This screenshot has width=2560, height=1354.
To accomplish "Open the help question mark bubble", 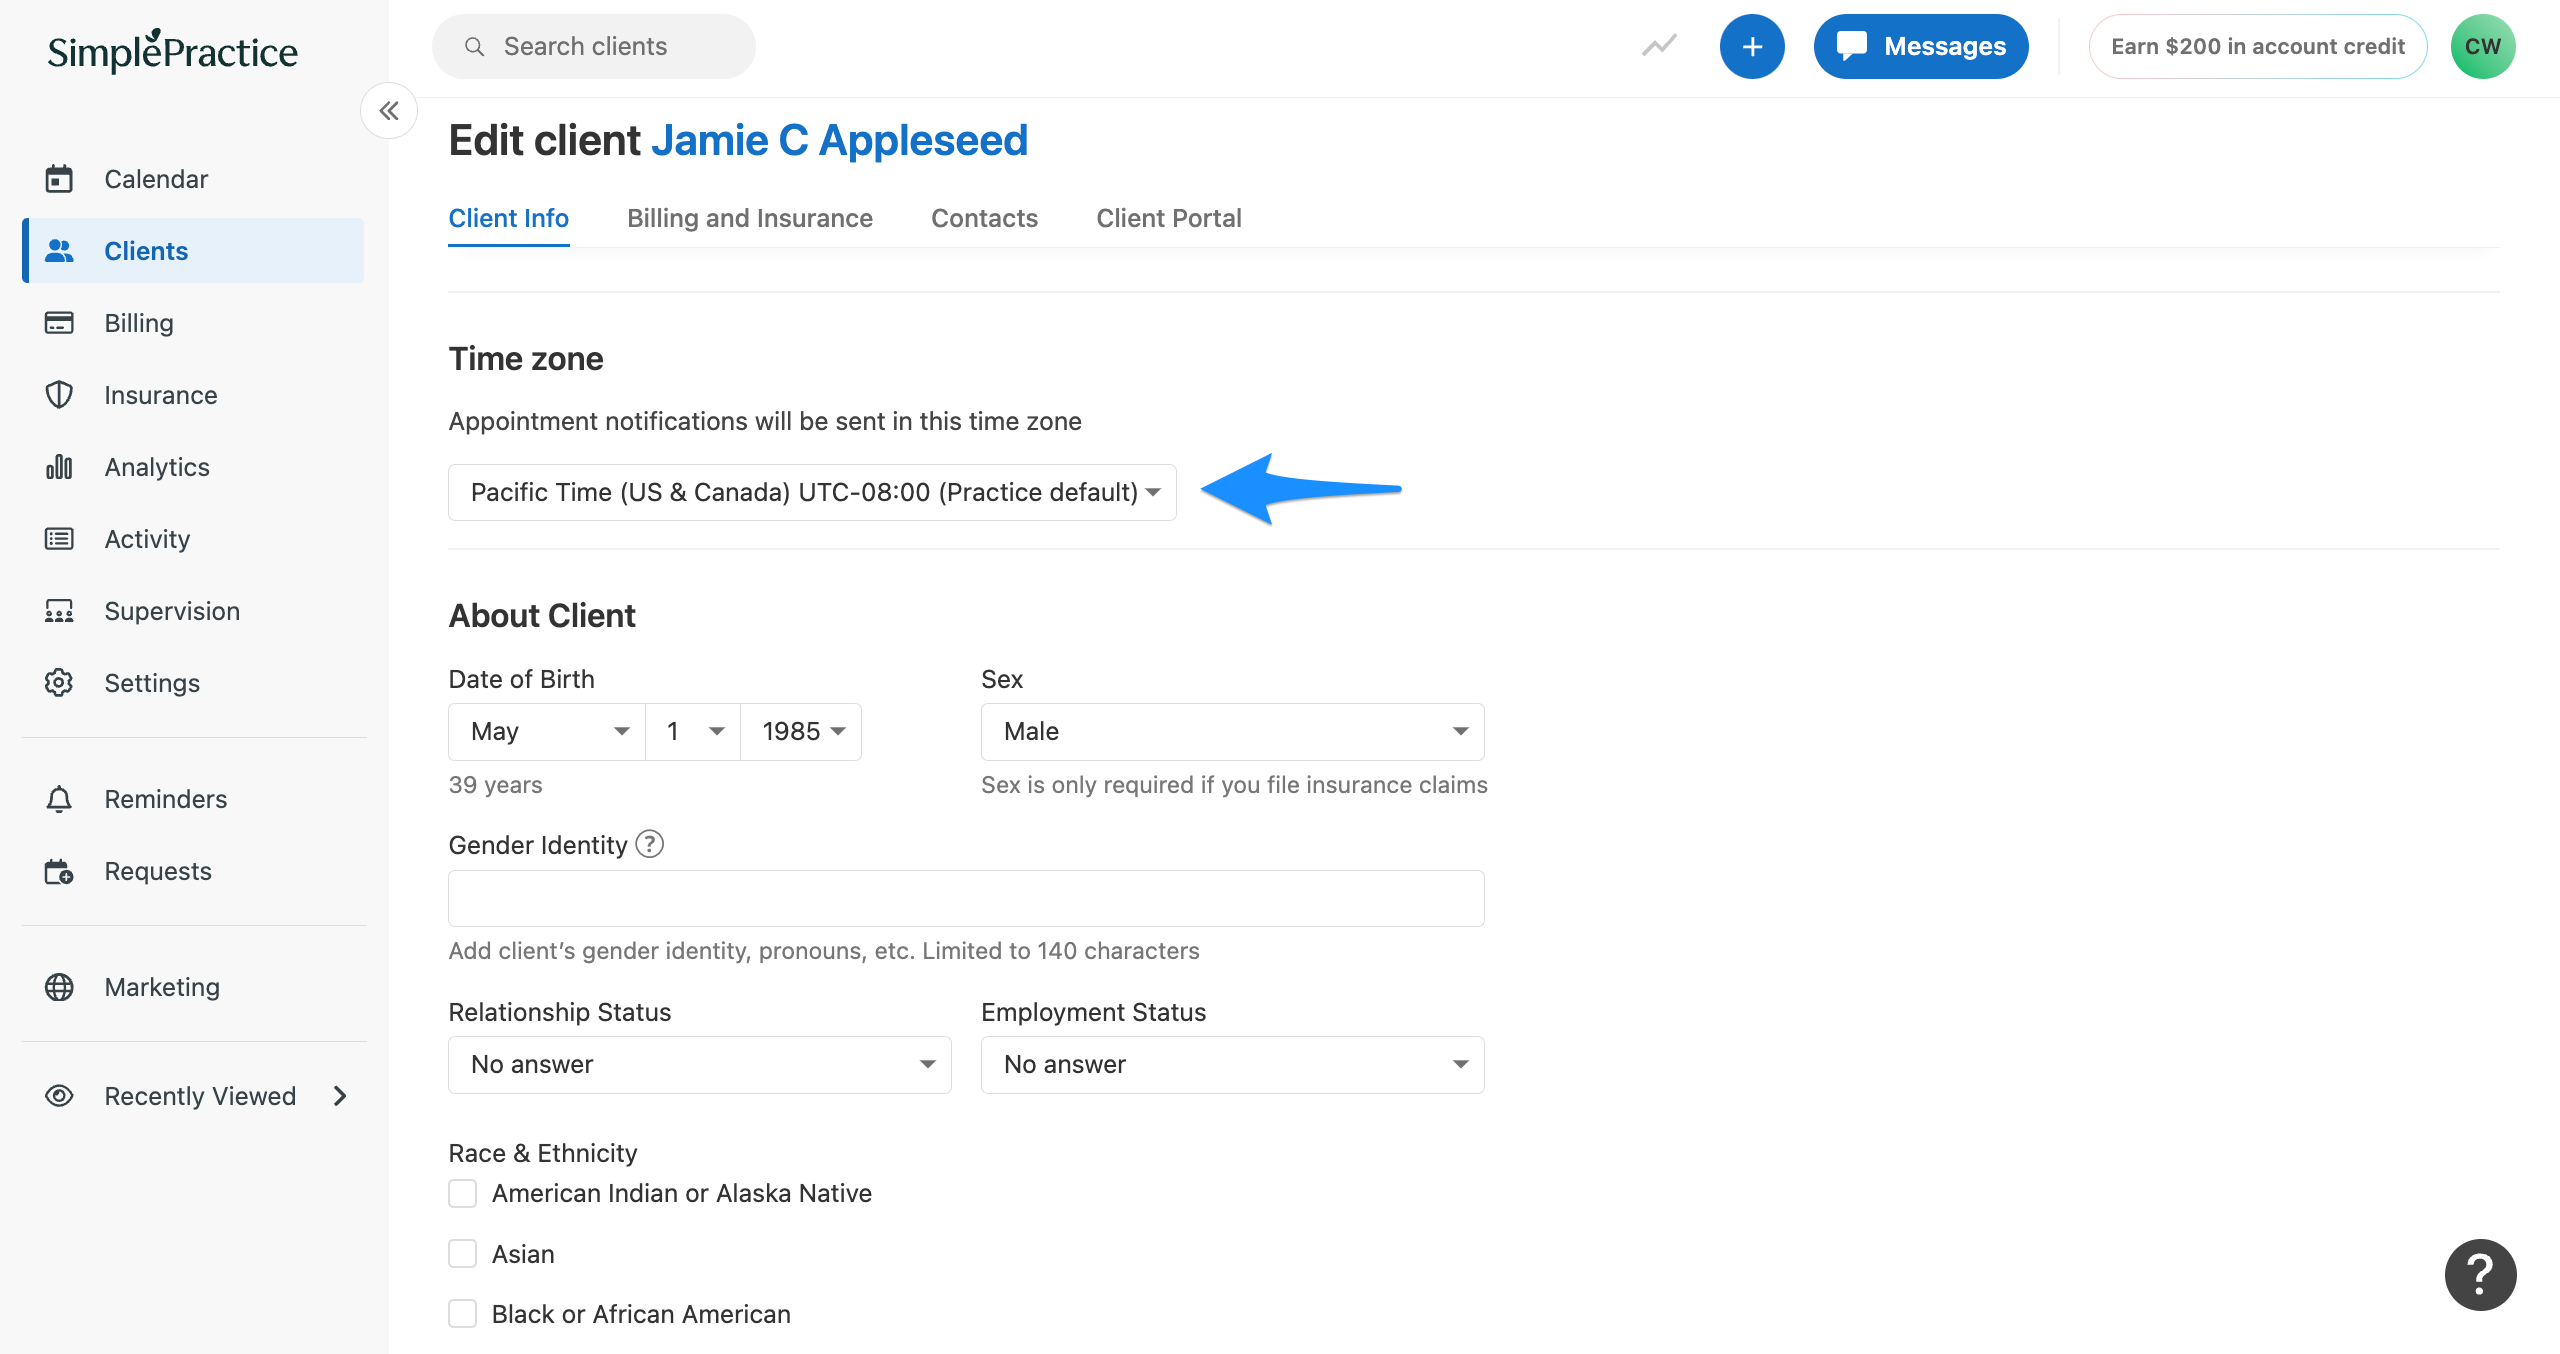I will pos(2481,1275).
